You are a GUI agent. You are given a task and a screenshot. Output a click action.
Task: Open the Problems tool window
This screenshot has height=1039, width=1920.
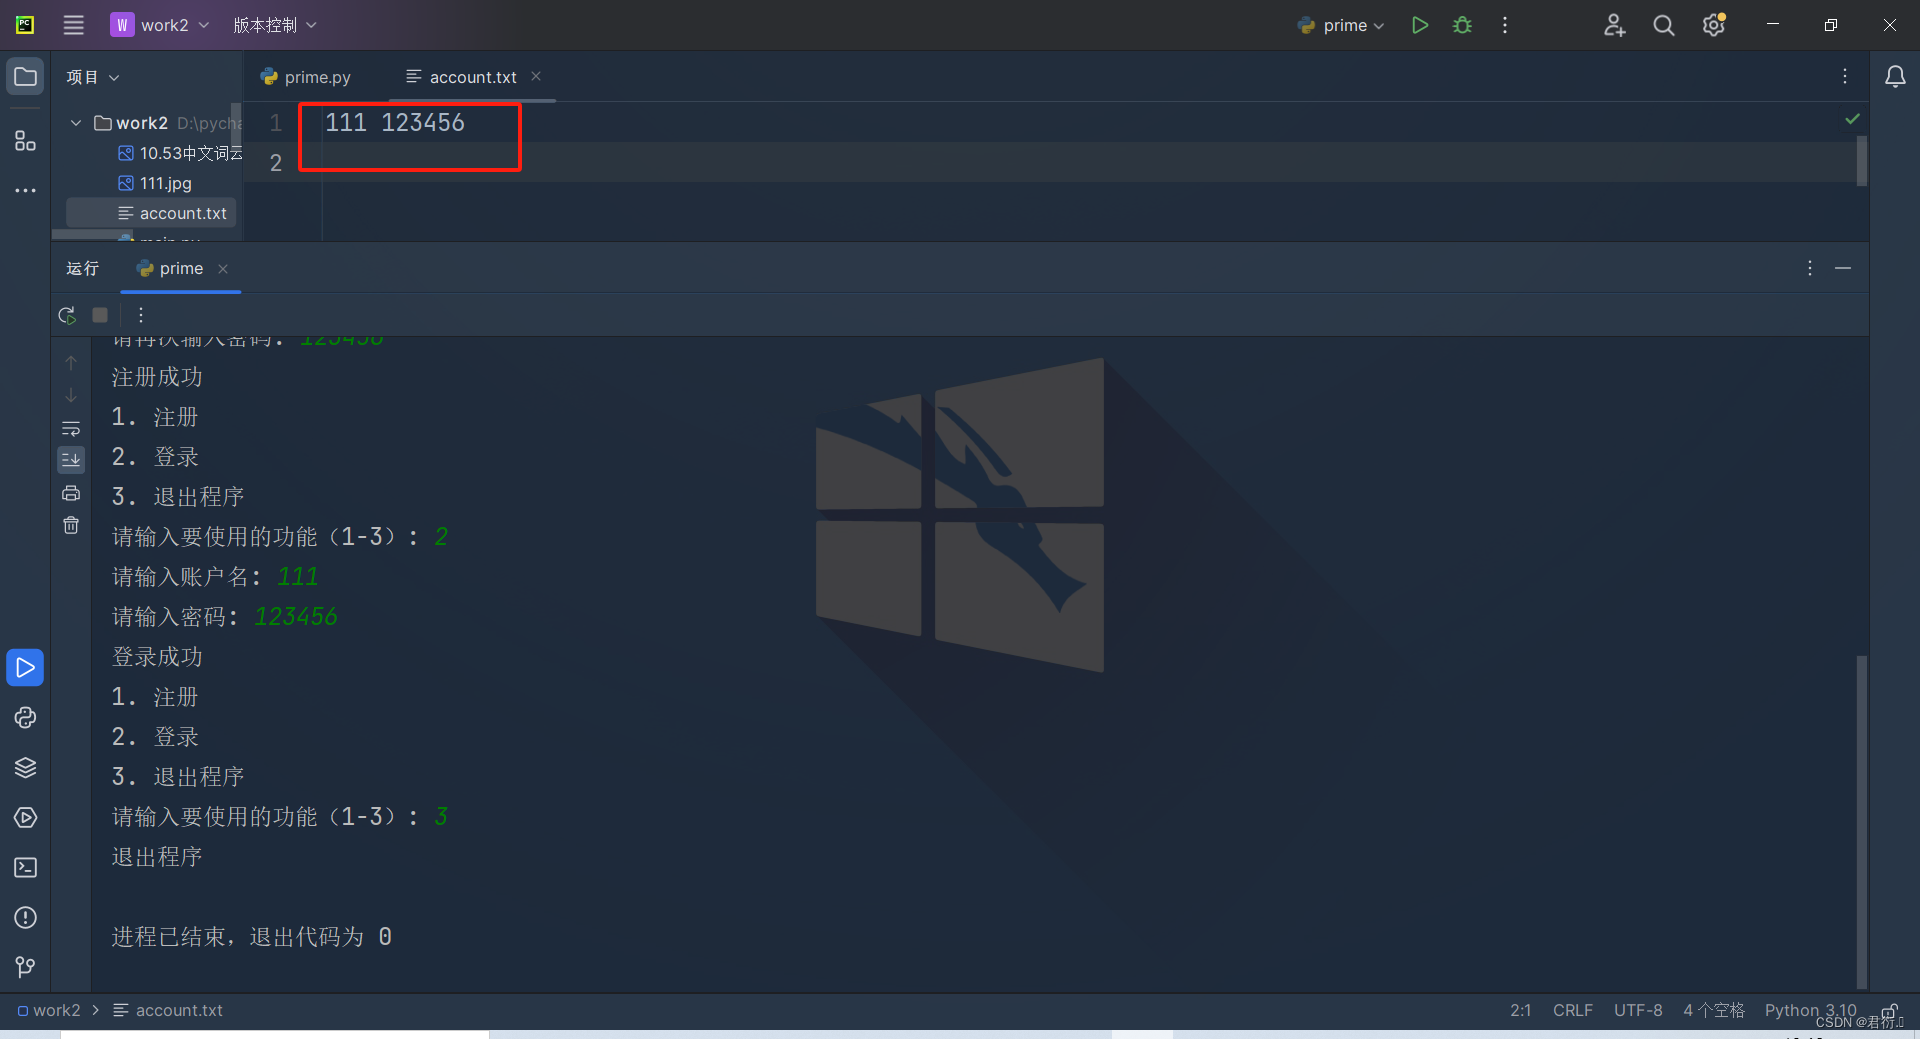coord(25,917)
